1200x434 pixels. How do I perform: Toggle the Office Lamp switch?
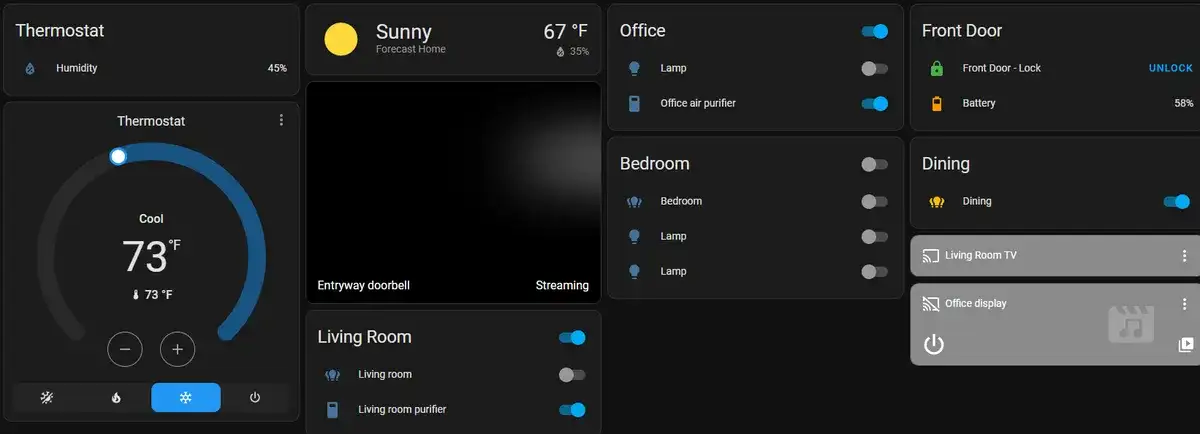point(874,69)
